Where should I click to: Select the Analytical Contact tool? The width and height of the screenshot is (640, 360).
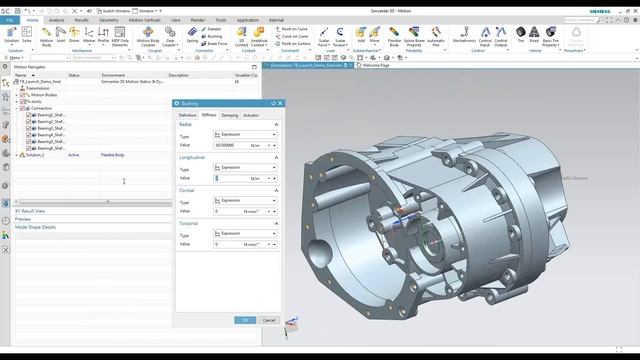[259, 36]
